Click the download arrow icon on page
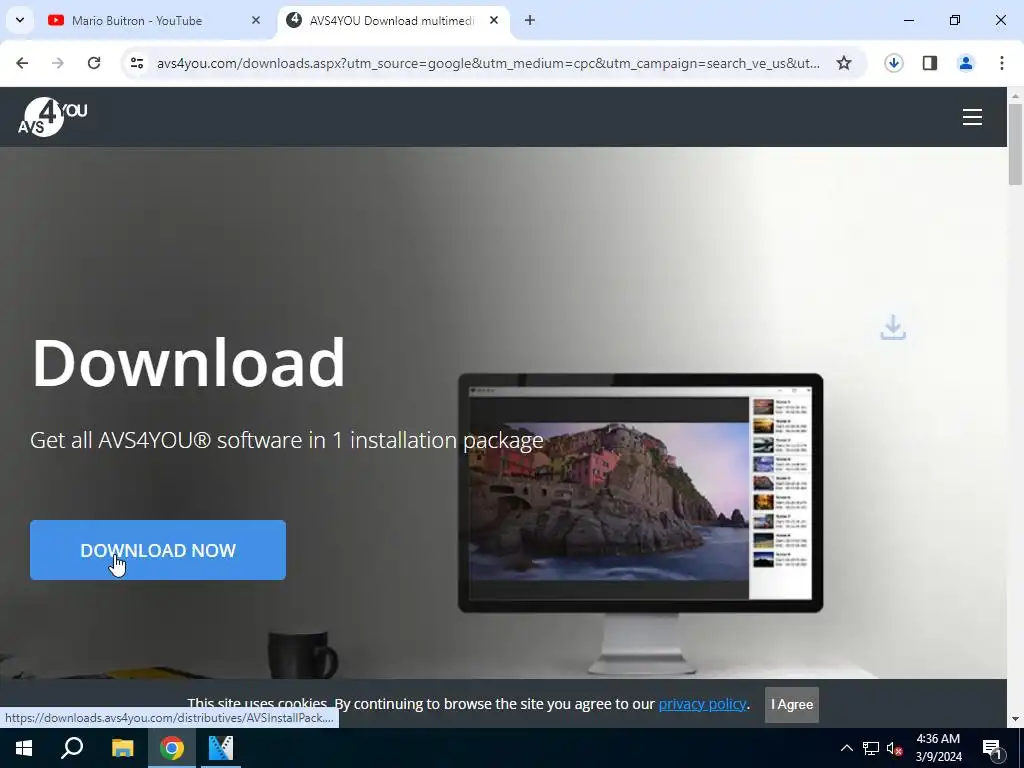1024x768 pixels. point(893,327)
